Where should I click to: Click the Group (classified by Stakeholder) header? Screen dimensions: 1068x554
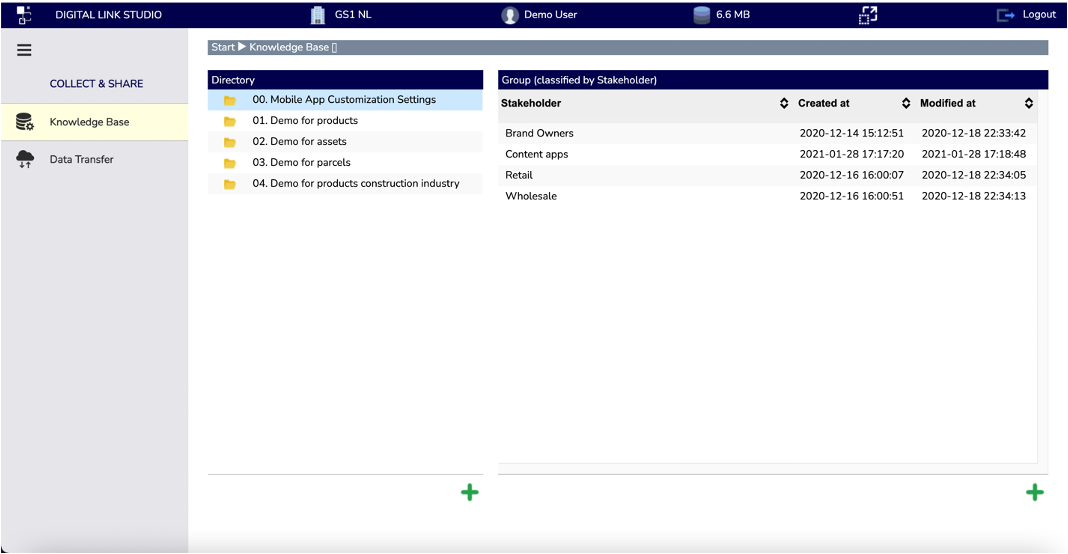click(773, 80)
